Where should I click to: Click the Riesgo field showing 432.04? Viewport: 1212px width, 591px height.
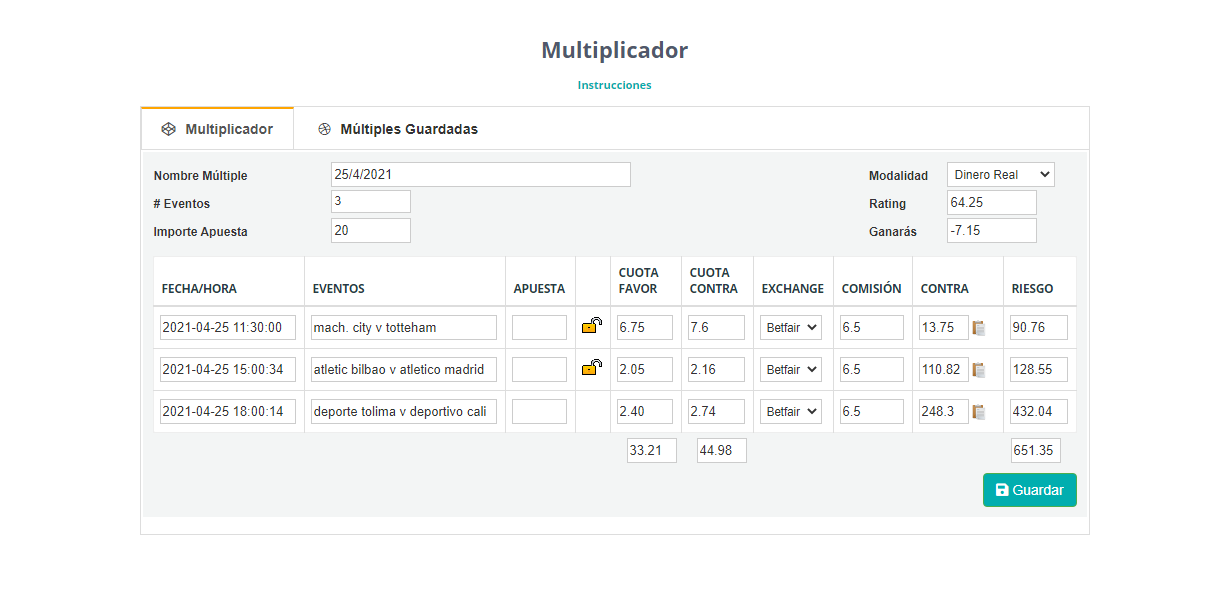[x=1039, y=412]
